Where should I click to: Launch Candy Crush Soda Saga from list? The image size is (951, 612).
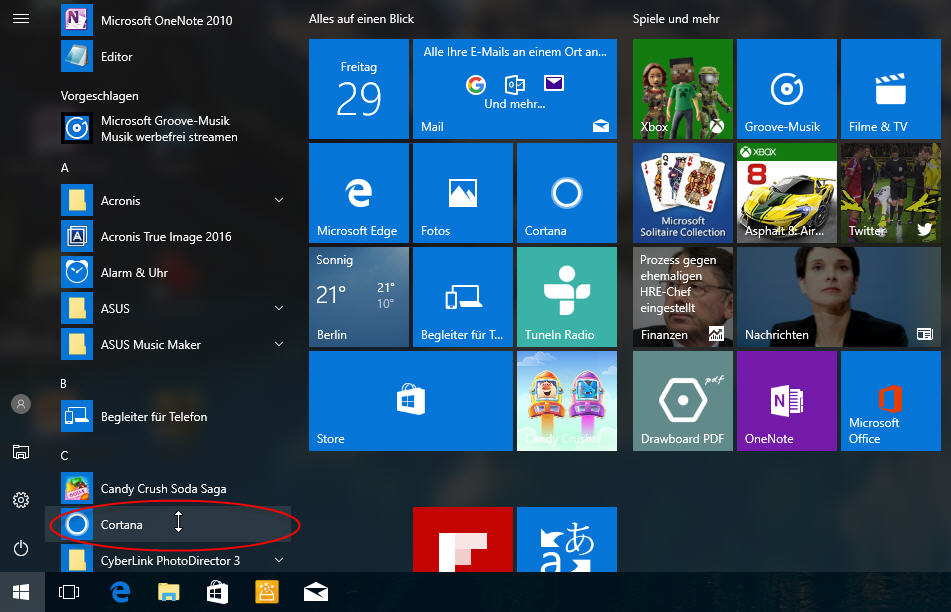(169, 488)
